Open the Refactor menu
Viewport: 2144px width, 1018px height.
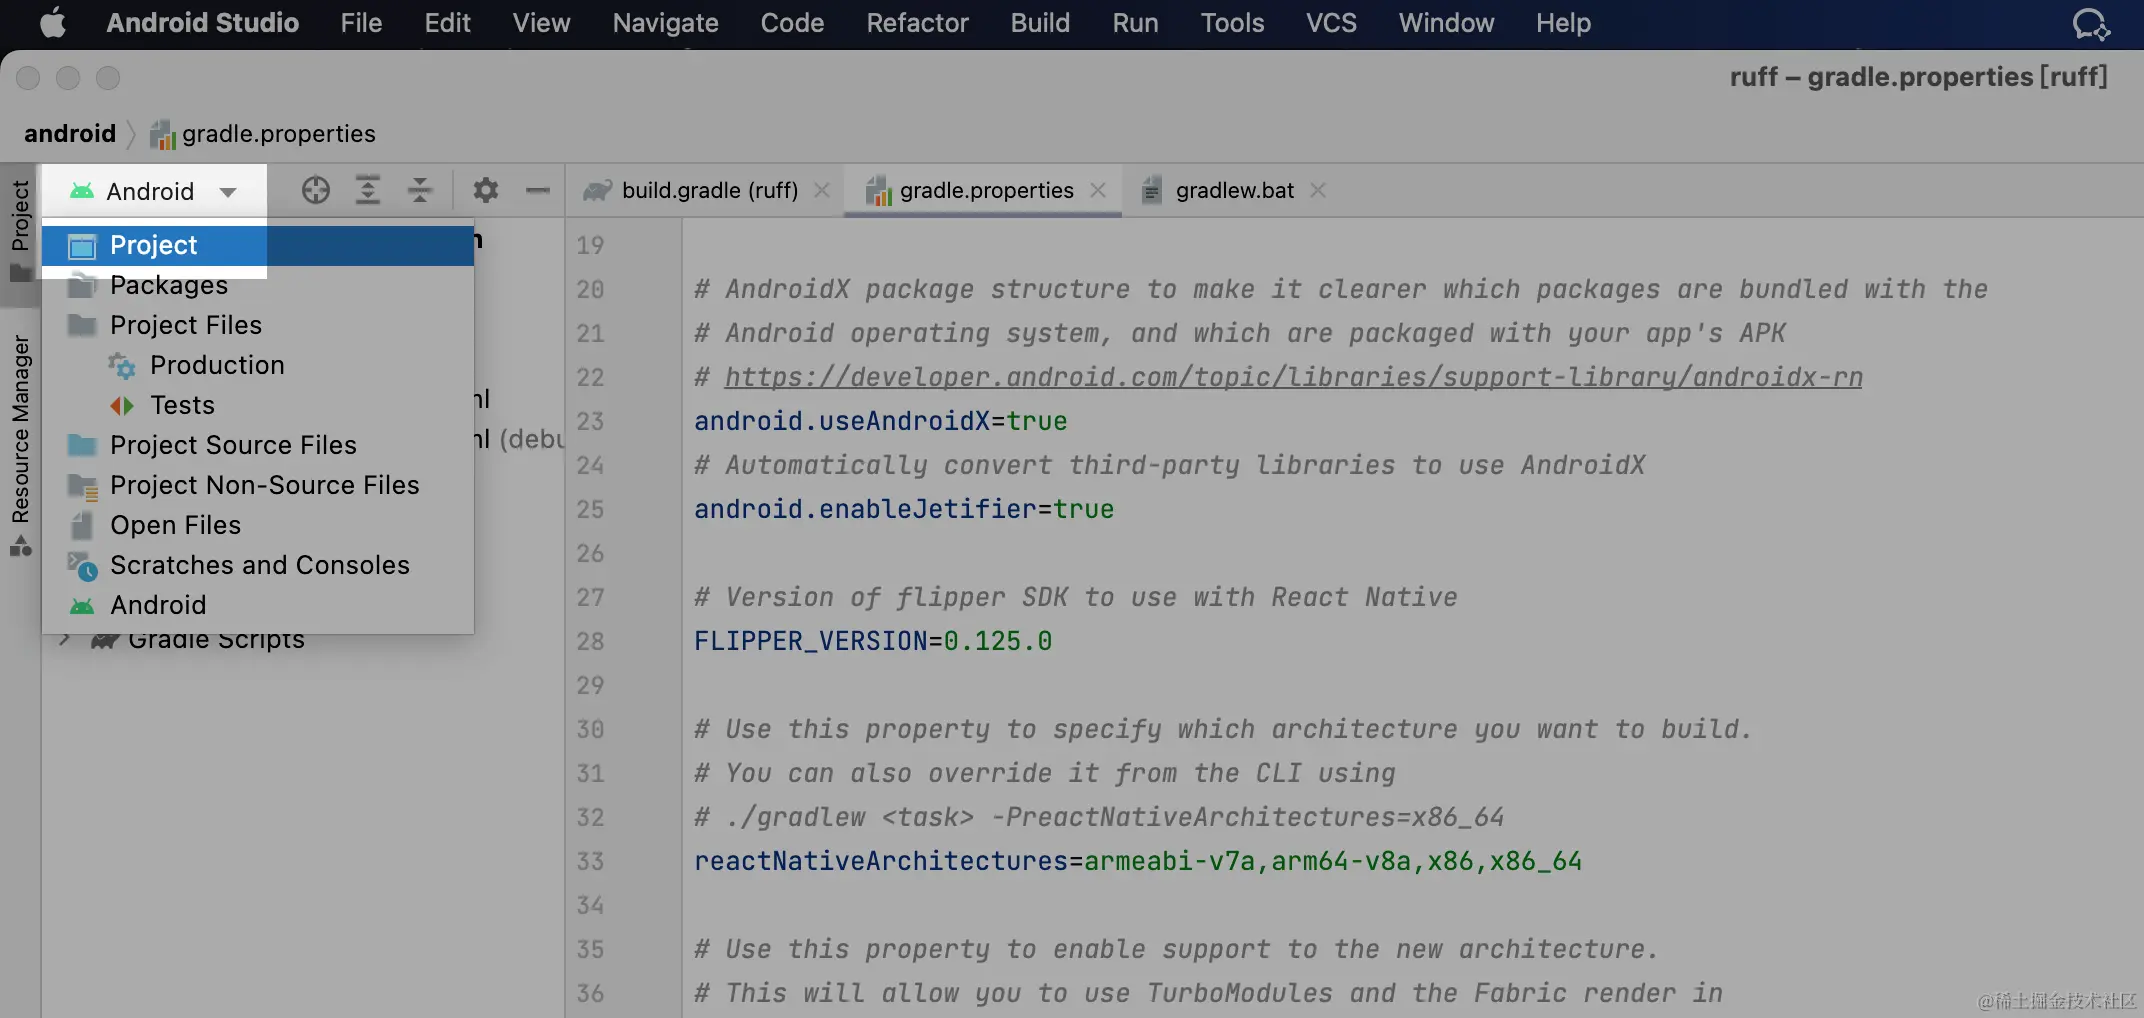pos(917,23)
